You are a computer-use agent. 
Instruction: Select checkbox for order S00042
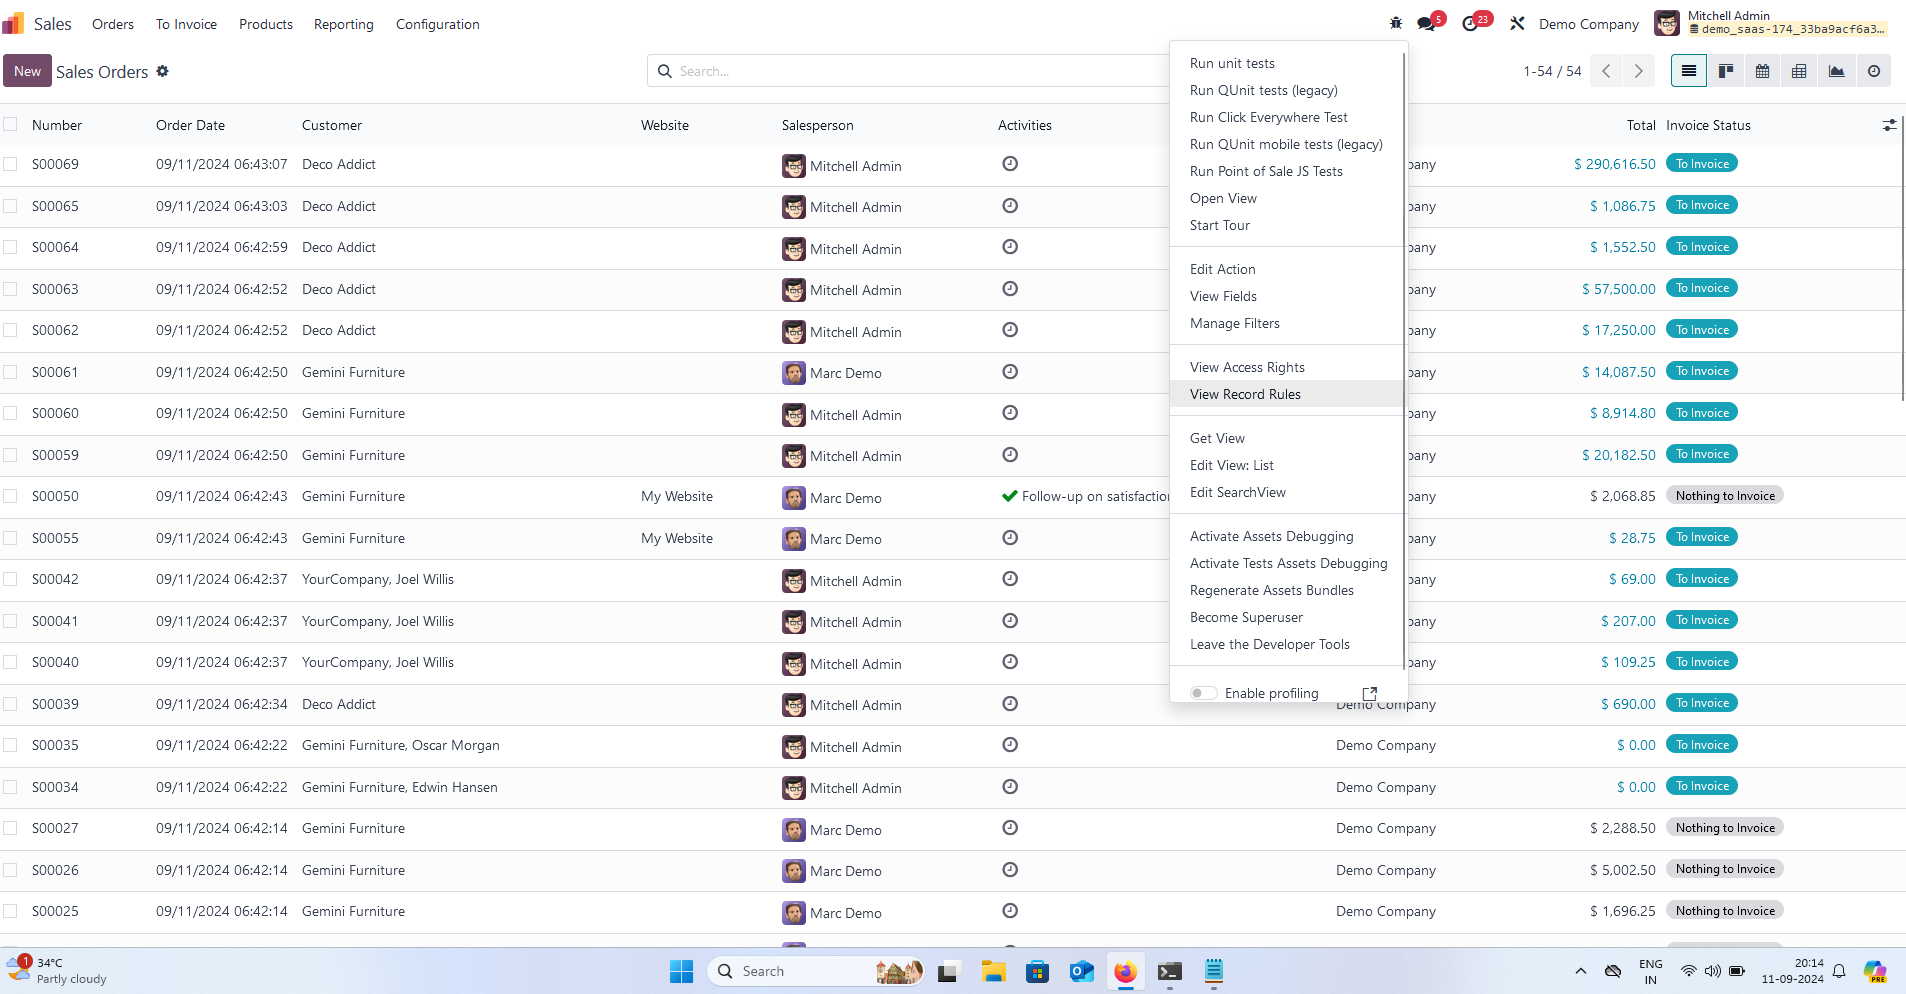pos(10,579)
